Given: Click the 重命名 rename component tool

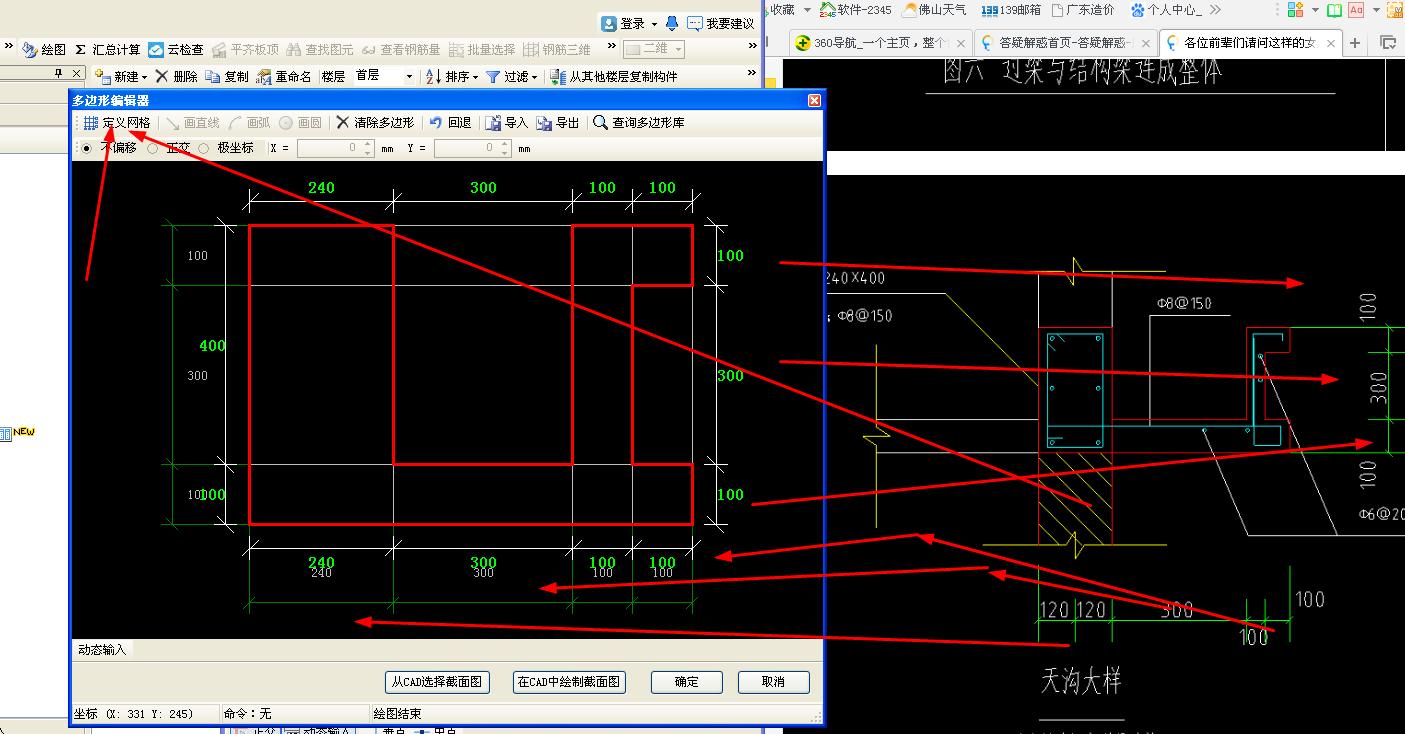Looking at the screenshot, I should click(284, 76).
